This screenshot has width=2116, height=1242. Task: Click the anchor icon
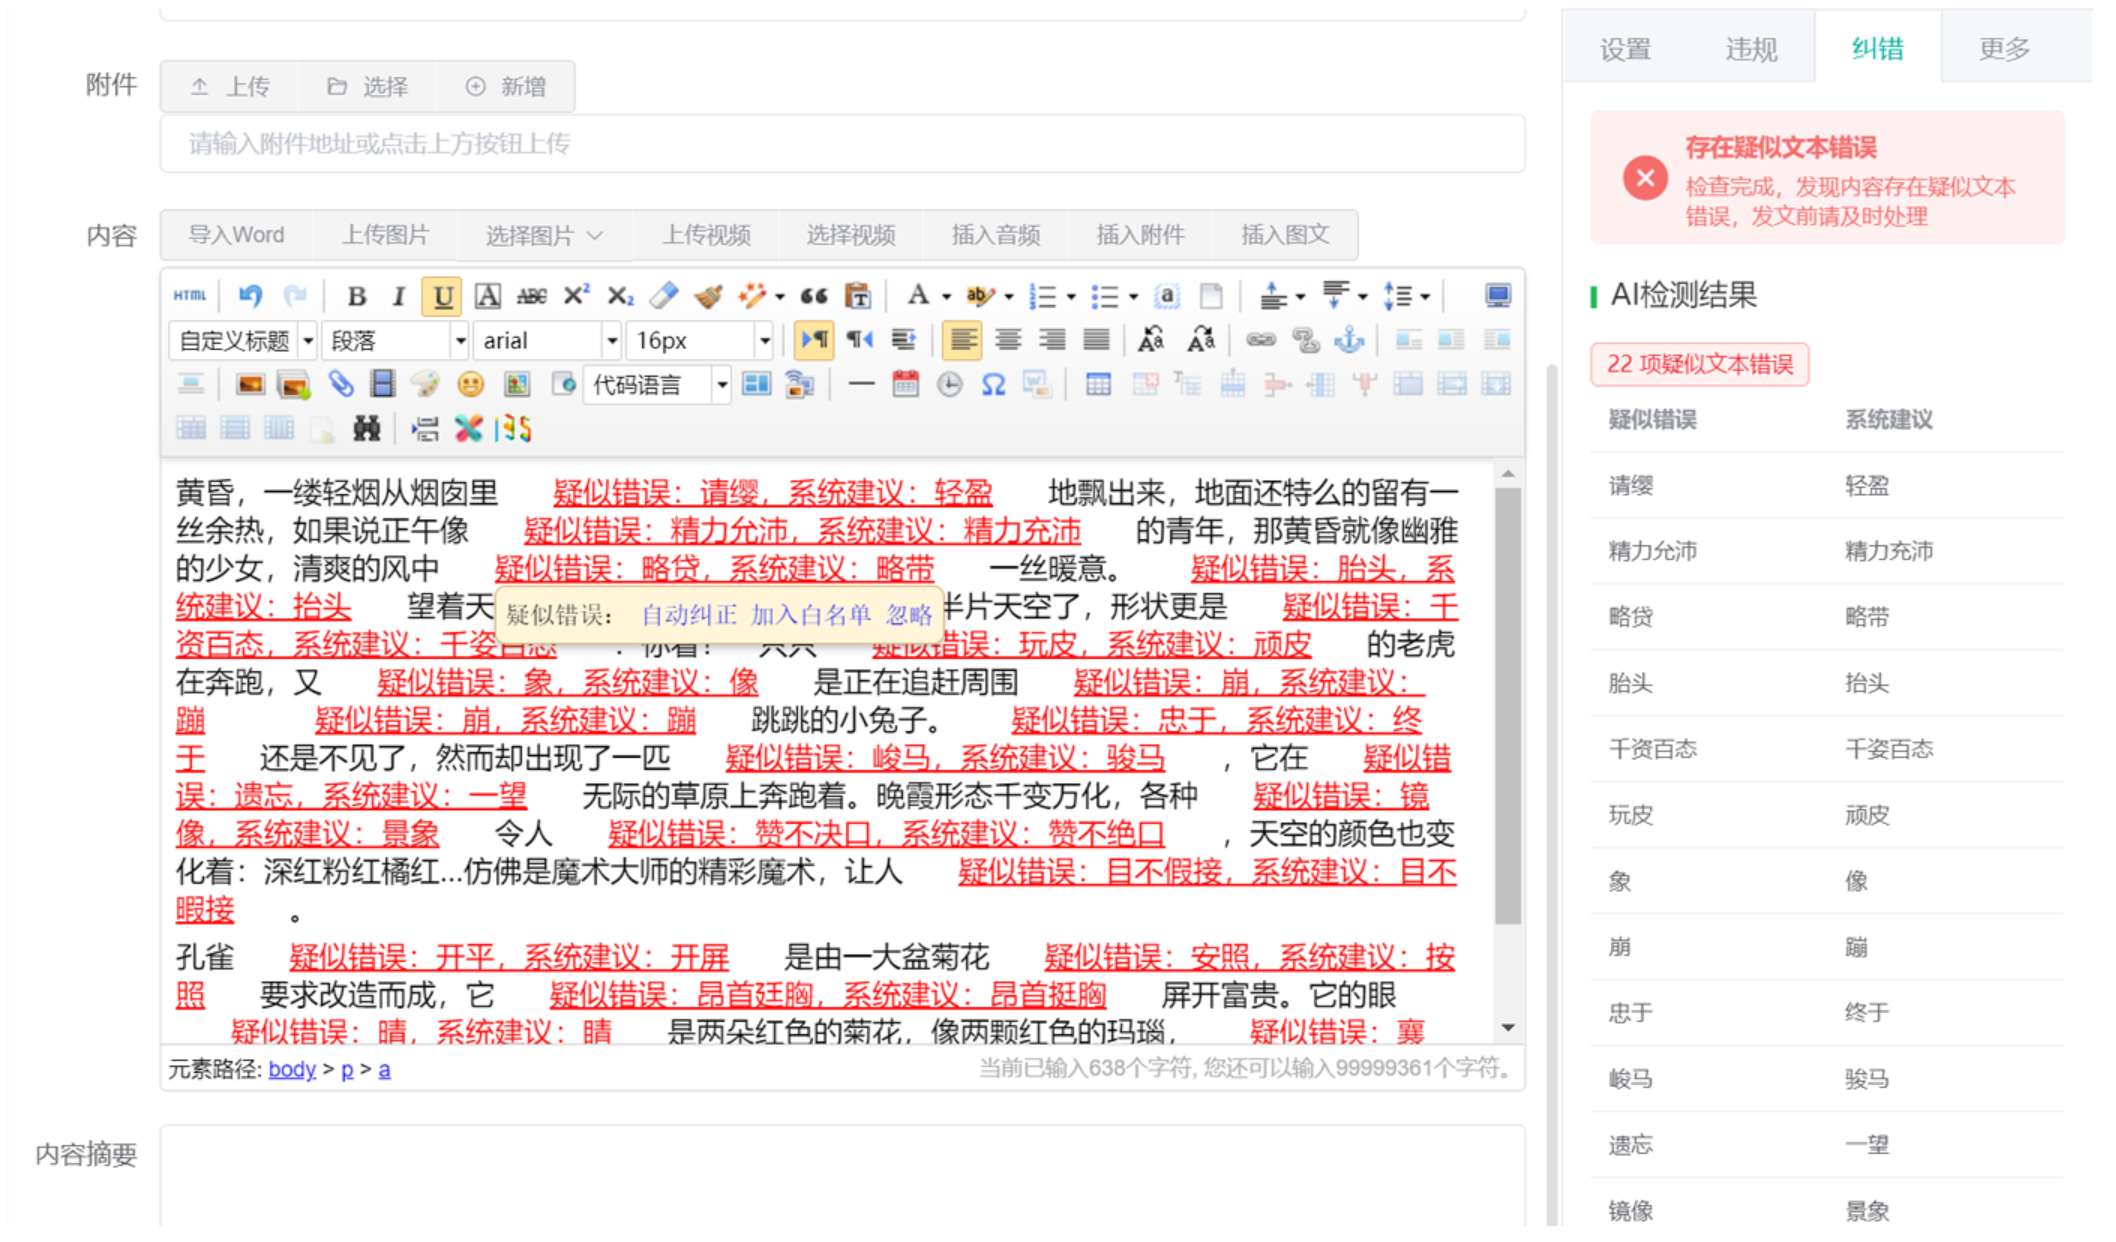coord(1349,341)
